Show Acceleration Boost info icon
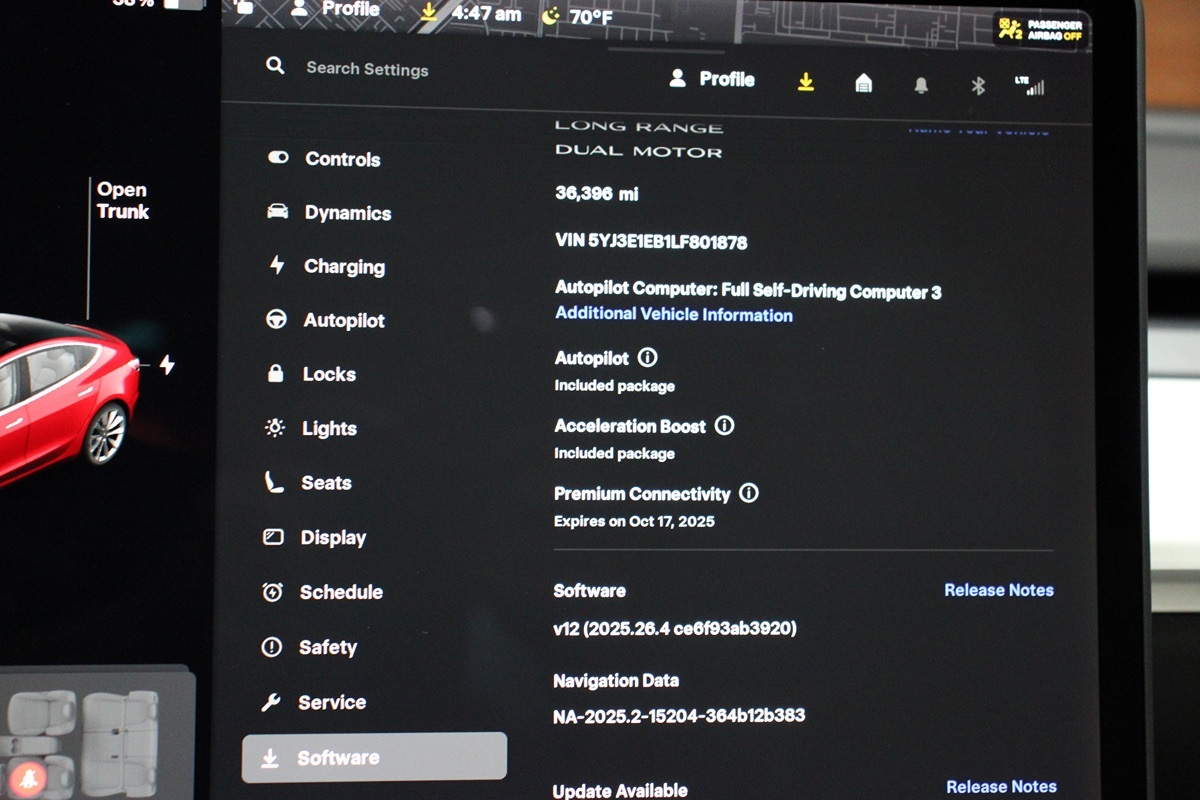 (x=725, y=426)
